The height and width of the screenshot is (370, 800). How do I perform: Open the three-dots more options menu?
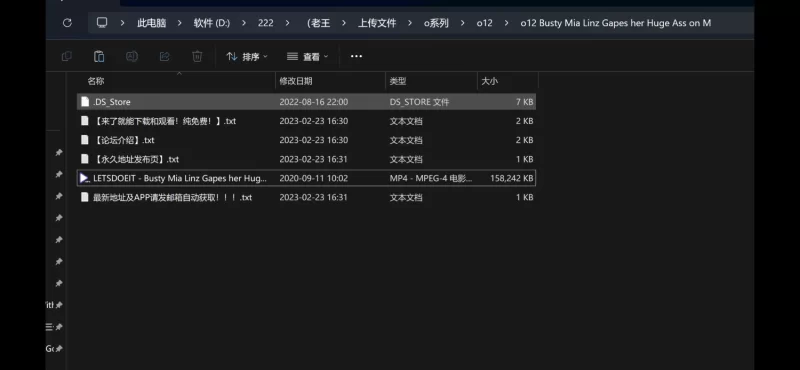pos(356,56)
